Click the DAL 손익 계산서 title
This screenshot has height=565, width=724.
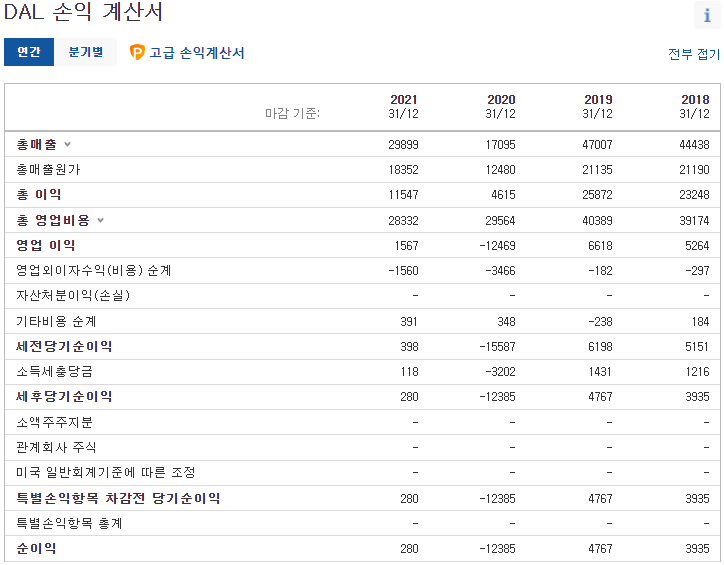point(83,12)
